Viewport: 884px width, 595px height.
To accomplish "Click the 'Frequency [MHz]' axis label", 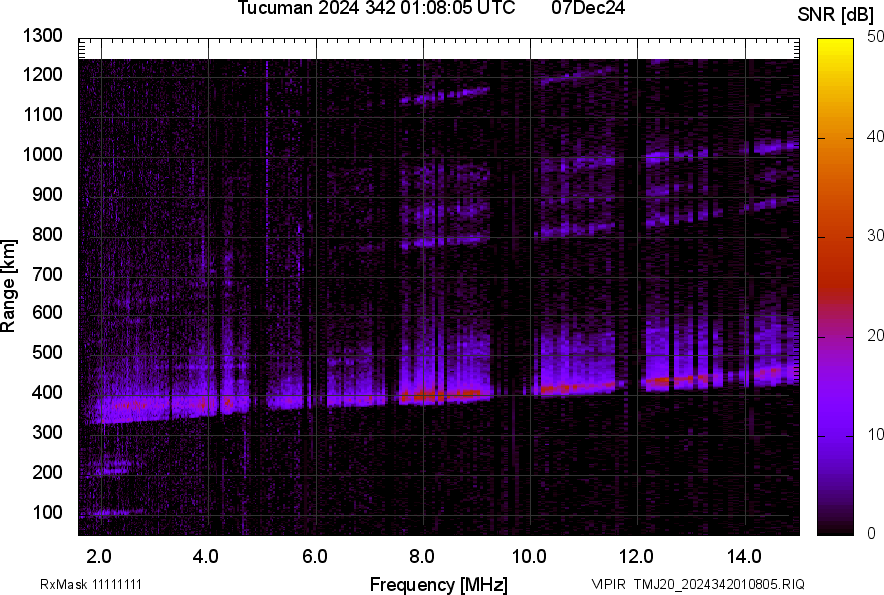I will pyautogui.click(x=439, y=584).
